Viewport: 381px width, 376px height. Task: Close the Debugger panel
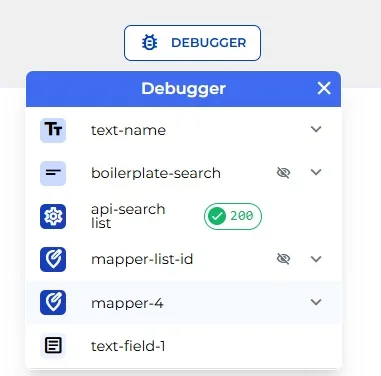click(324, 89)
